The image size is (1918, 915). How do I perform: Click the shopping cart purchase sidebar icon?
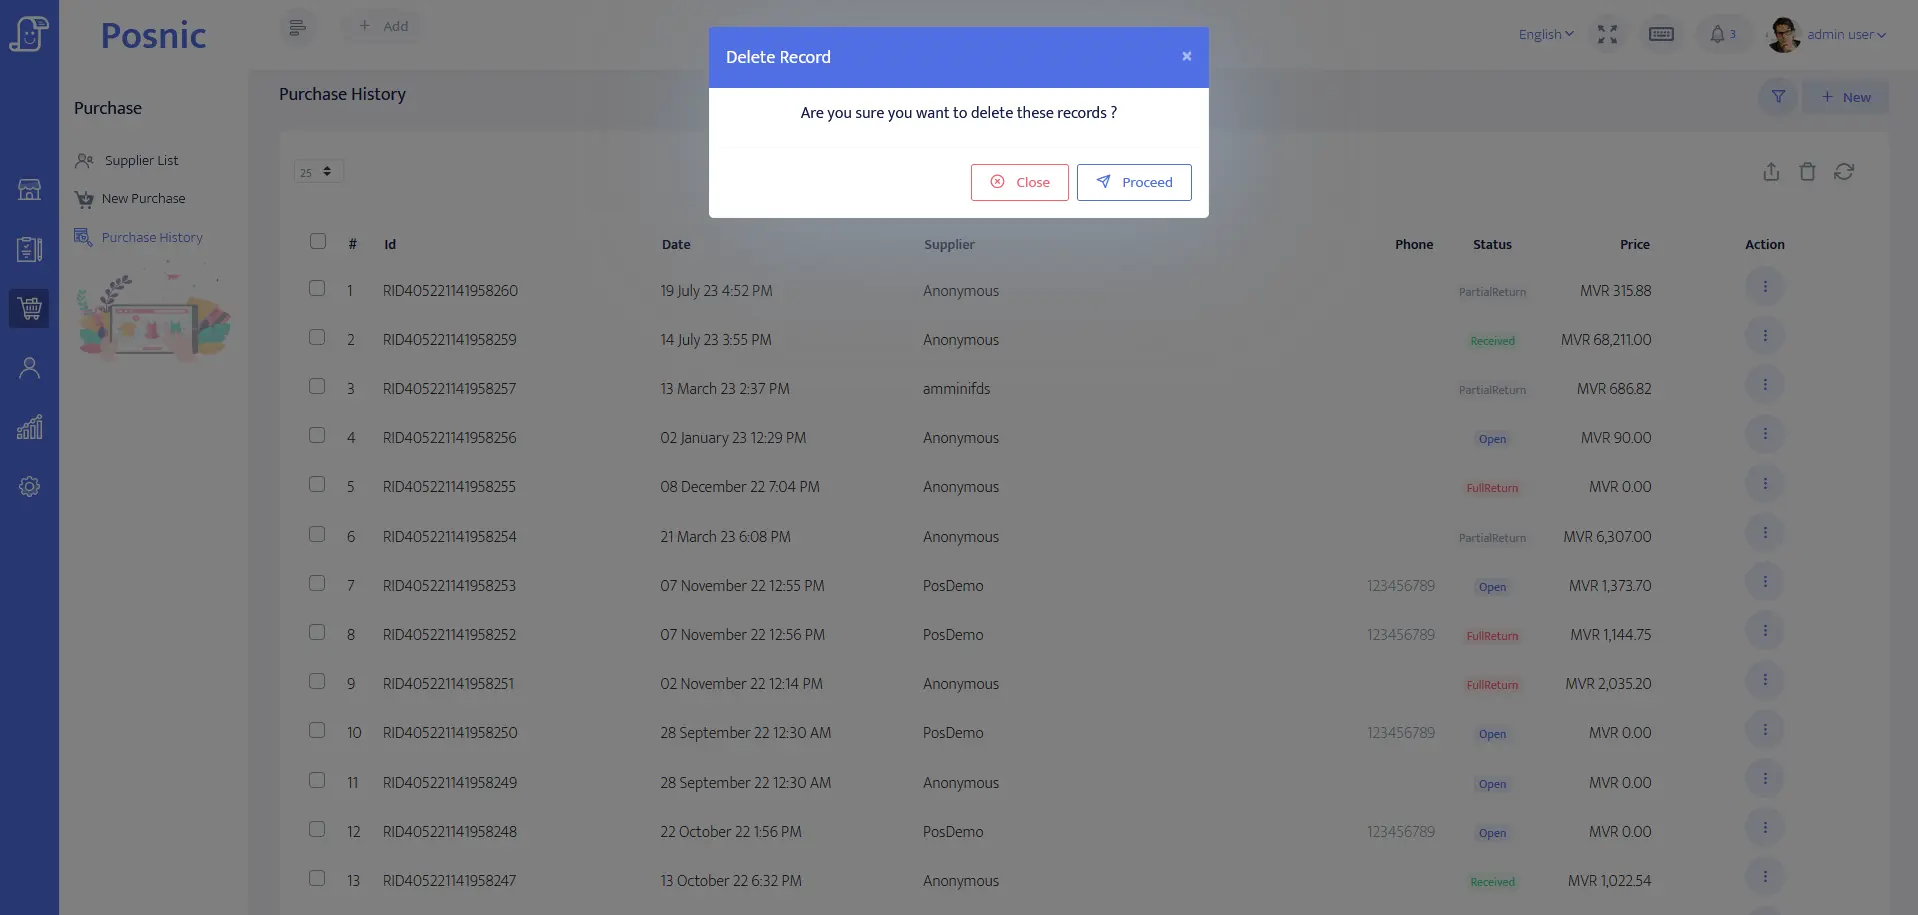(x=29, y=308)
